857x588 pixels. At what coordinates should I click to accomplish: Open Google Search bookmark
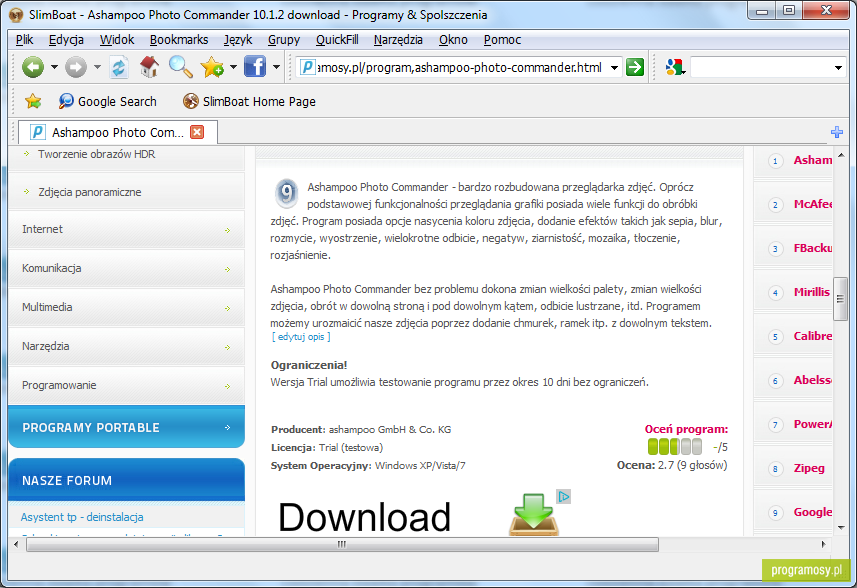[x=108, y=101]
